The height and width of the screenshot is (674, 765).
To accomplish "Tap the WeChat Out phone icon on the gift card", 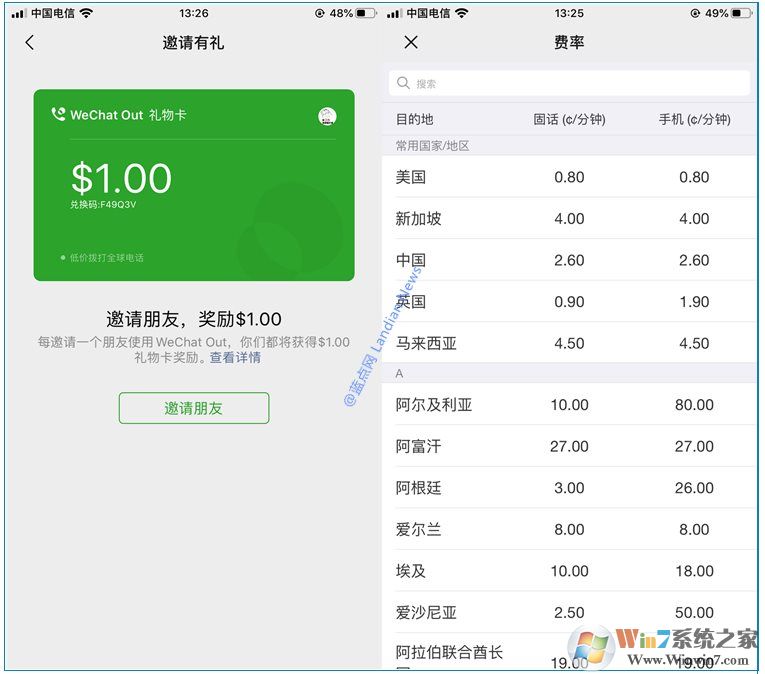I will point(58,114).
